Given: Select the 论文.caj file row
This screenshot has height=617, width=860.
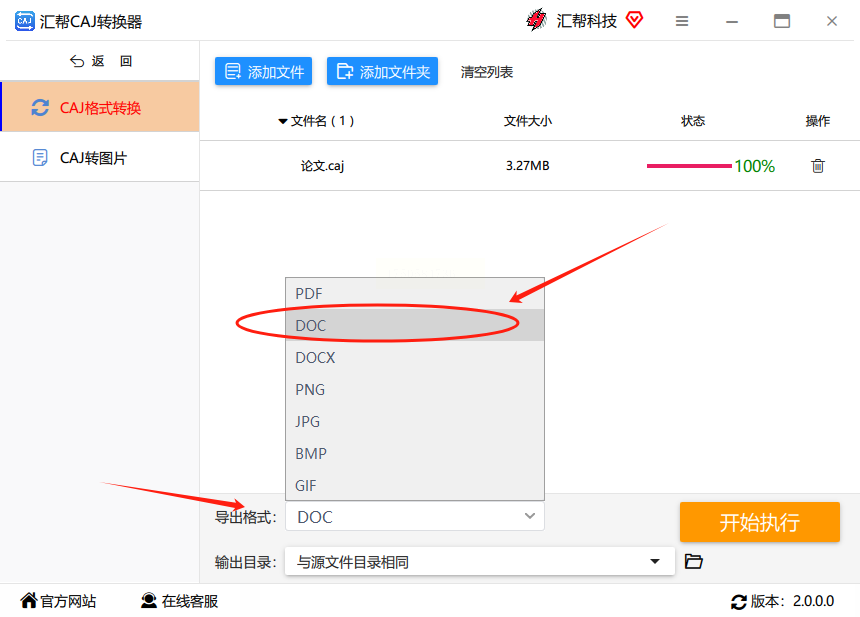Looking at the screenshot, I should [x=530, y=166].
